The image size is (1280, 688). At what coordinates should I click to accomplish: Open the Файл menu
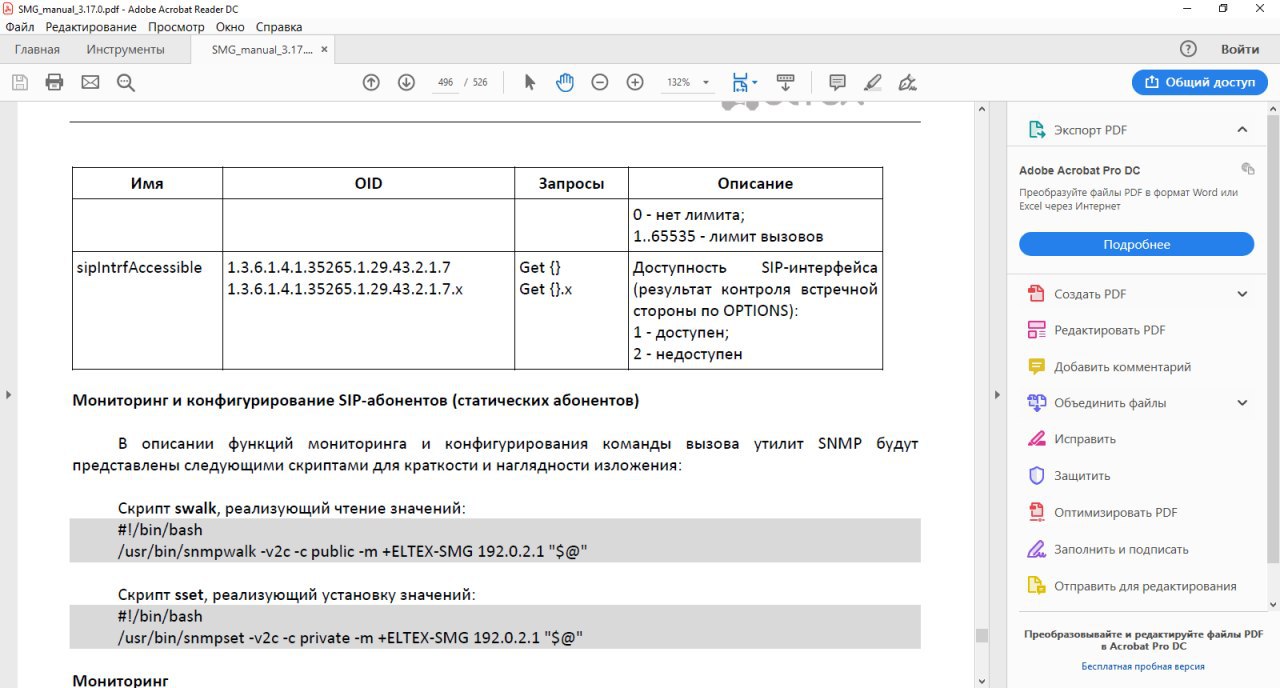(x=20, y=27)
